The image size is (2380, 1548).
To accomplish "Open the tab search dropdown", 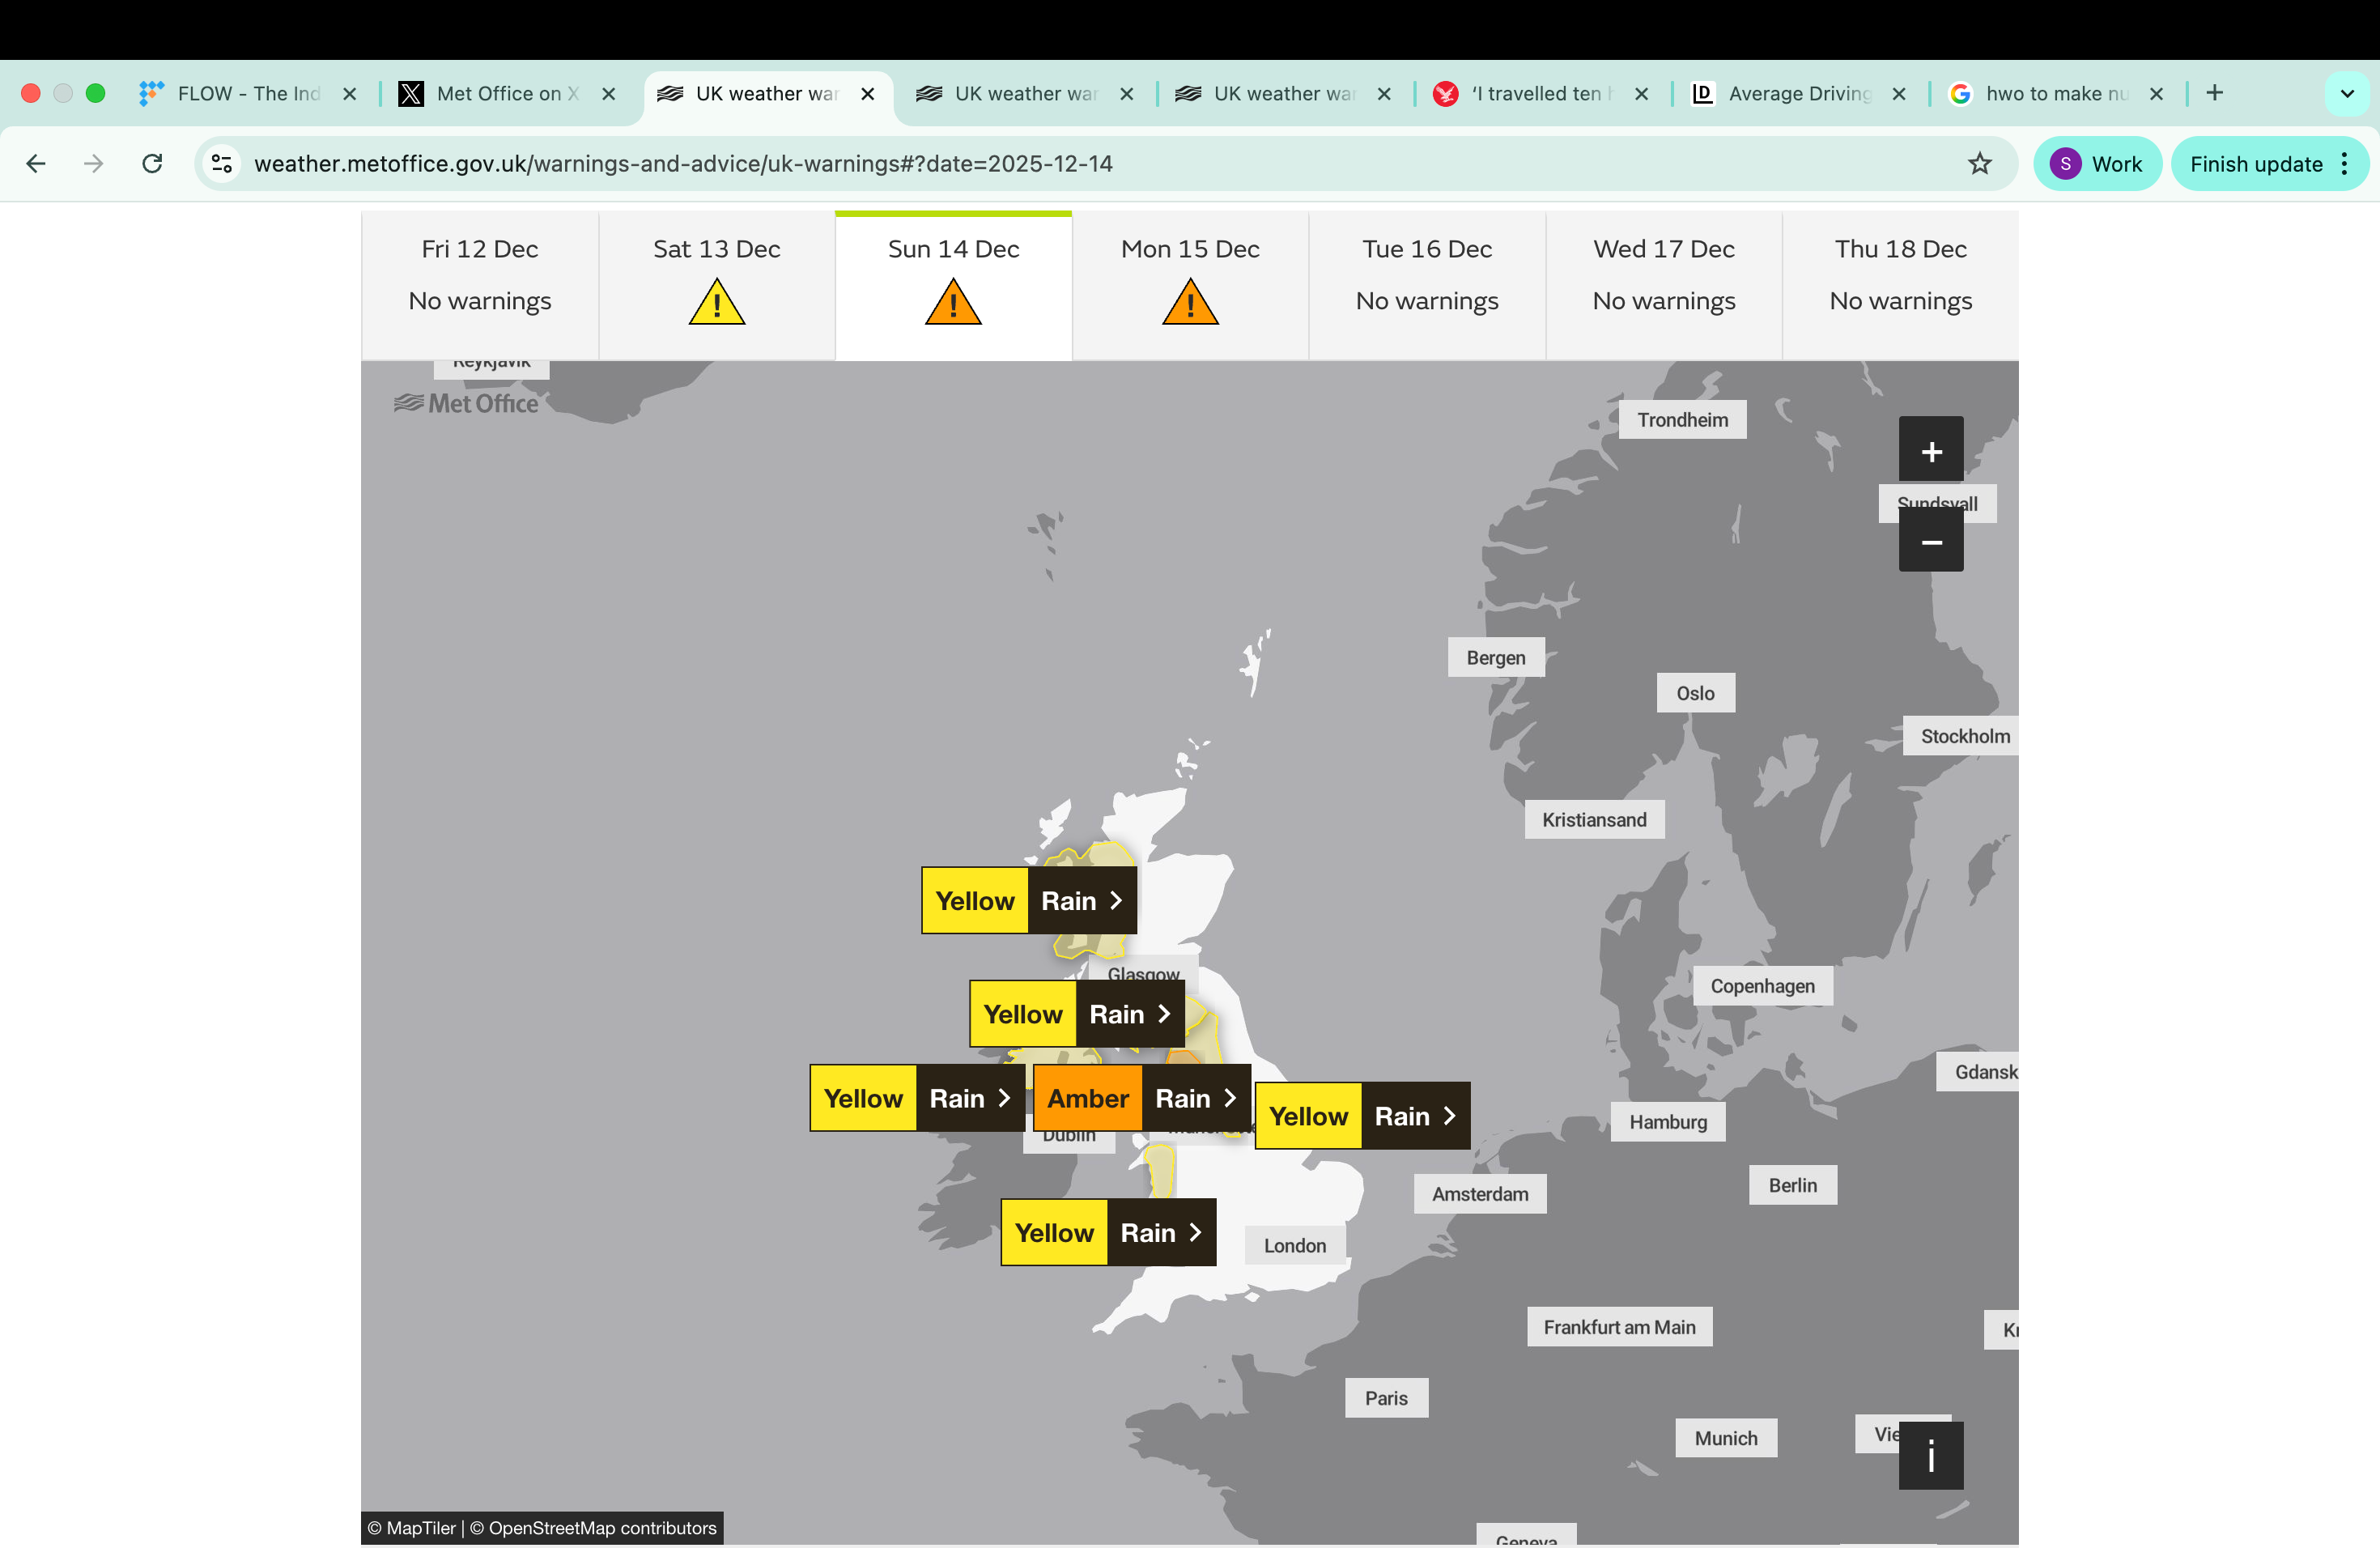I will coord(2347,93).
